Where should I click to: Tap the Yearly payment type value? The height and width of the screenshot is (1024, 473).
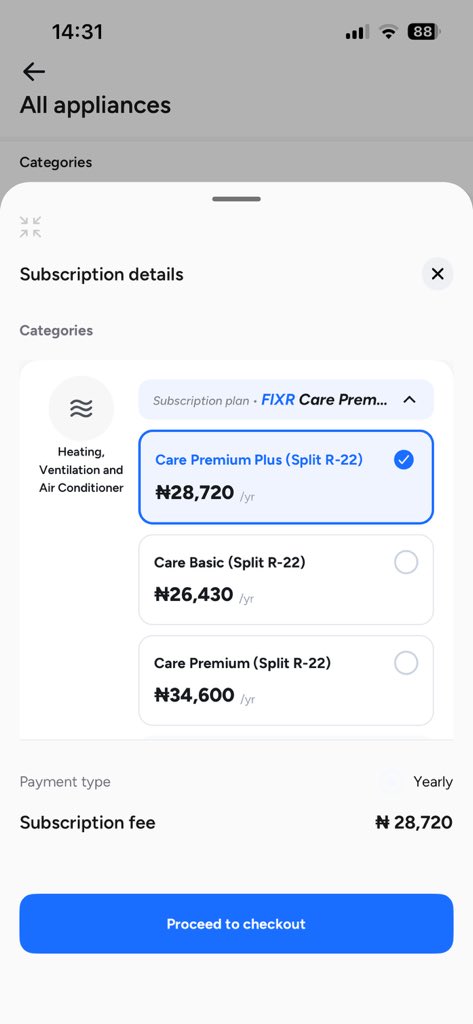pyautogui.click(x=432, y=782)
